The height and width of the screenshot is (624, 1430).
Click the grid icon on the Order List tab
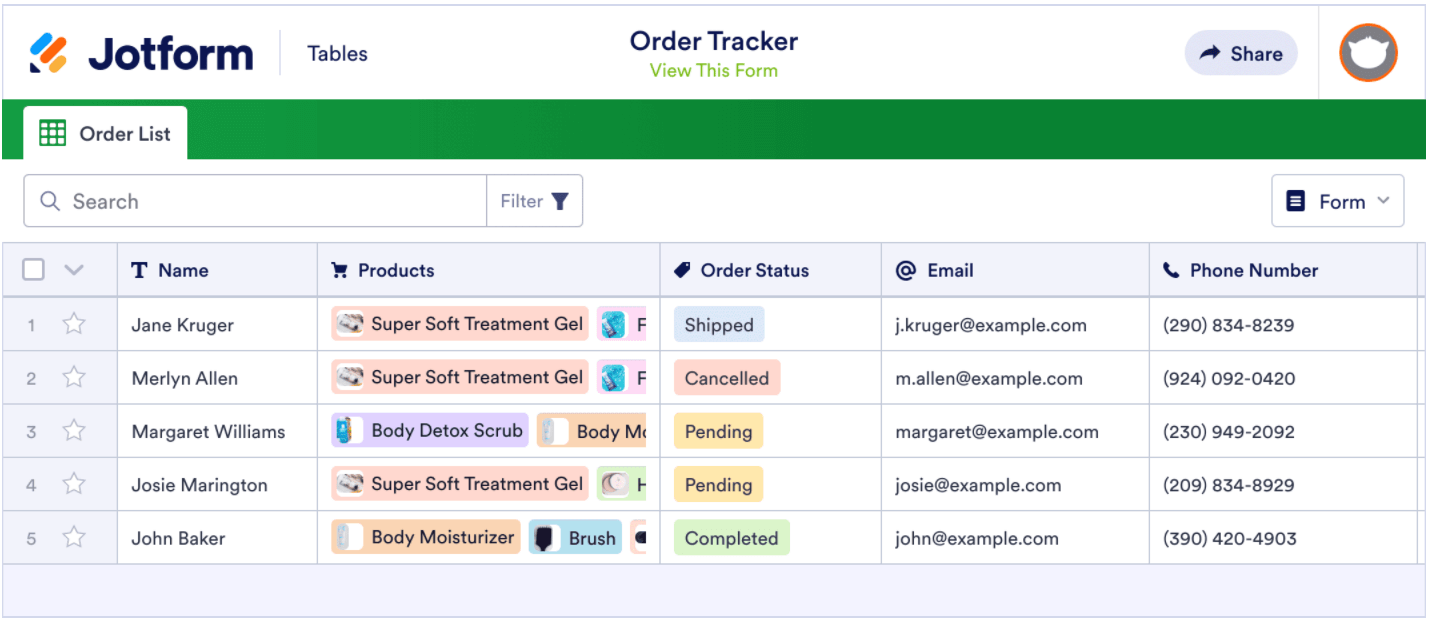(52, 132)
